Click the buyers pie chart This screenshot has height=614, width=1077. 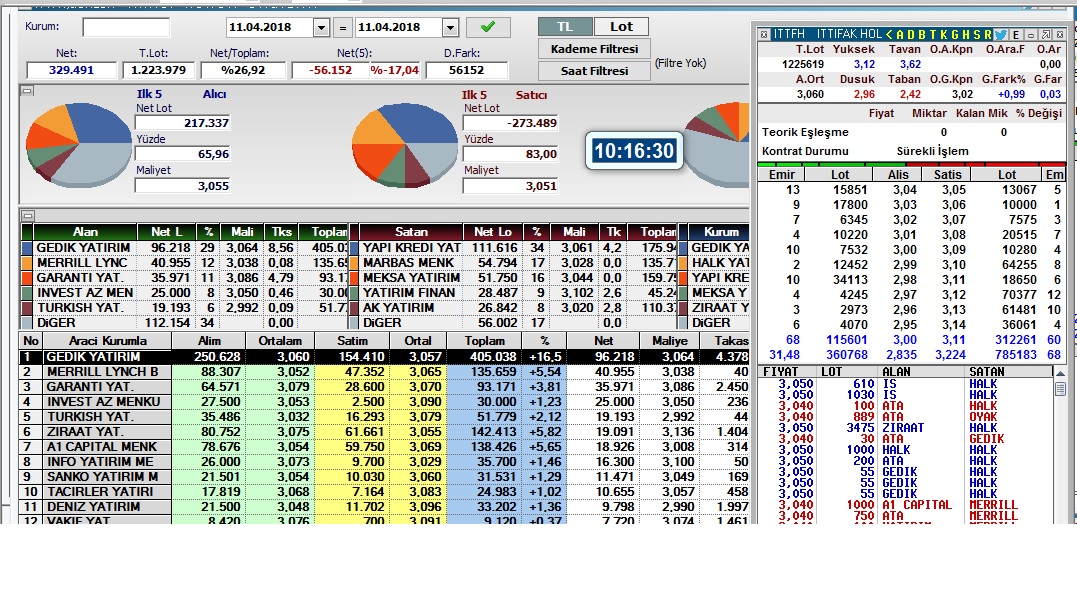point(78,144)
